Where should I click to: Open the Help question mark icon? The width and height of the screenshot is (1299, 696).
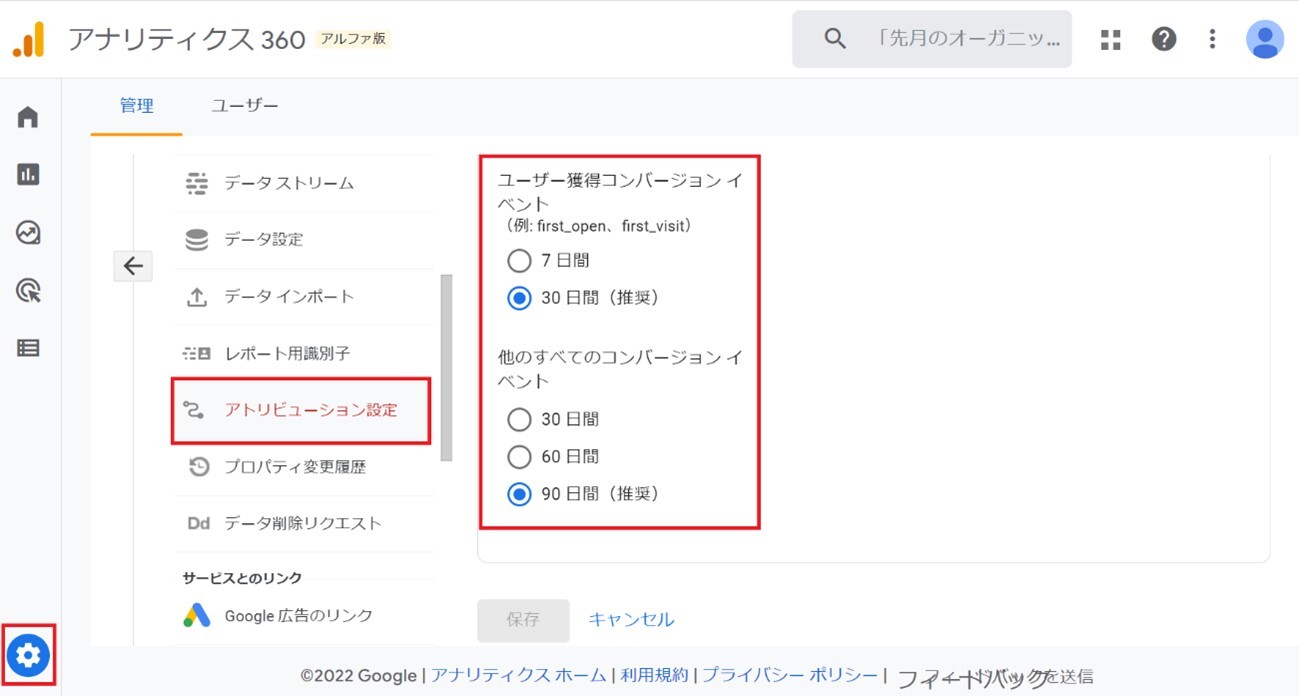[x=1163, y=39]
